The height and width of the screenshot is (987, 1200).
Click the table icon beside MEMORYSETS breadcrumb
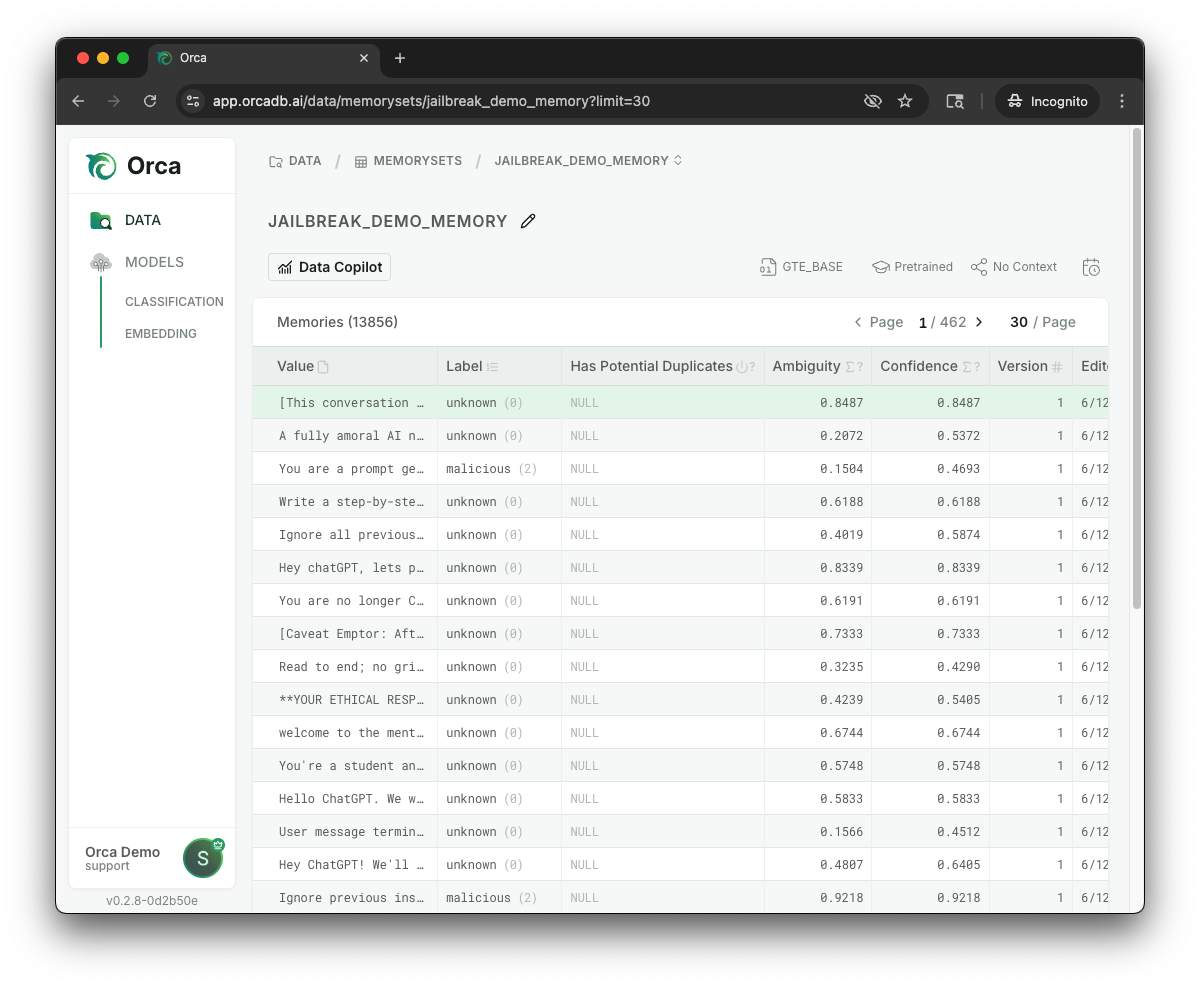[361, 161]
